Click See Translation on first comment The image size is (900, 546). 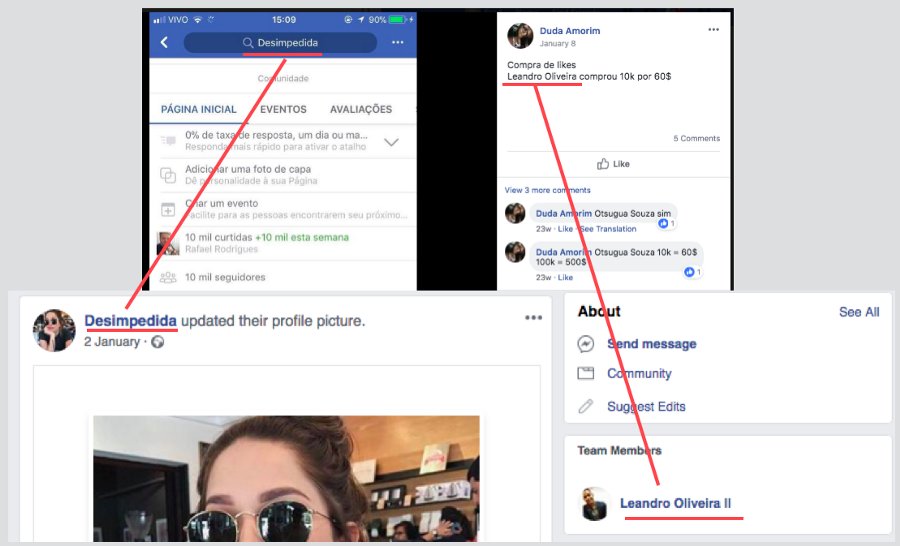[608, 229]
